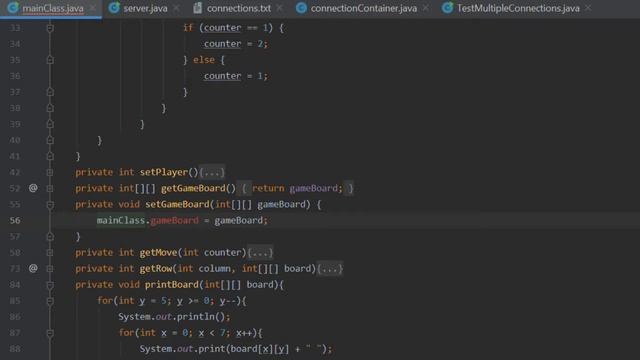The width and height of the screenshot is (640, 360).
Task: Click the printBoard method name
Action: coord(172,284)
